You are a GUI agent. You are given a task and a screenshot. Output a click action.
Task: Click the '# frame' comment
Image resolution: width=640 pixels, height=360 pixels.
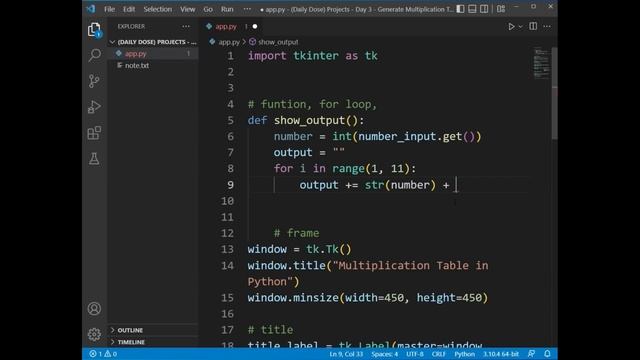297,233
